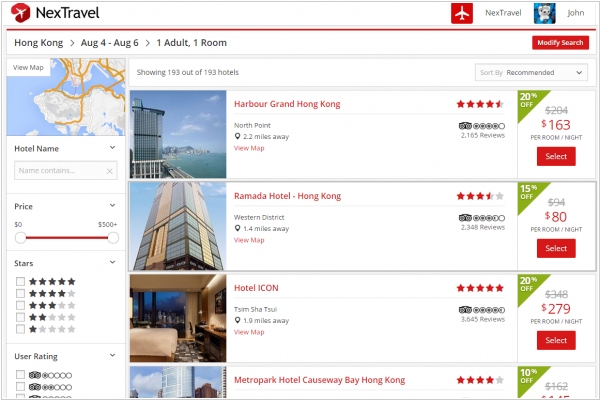Click the NexTravel header menu item

point(502,14)
